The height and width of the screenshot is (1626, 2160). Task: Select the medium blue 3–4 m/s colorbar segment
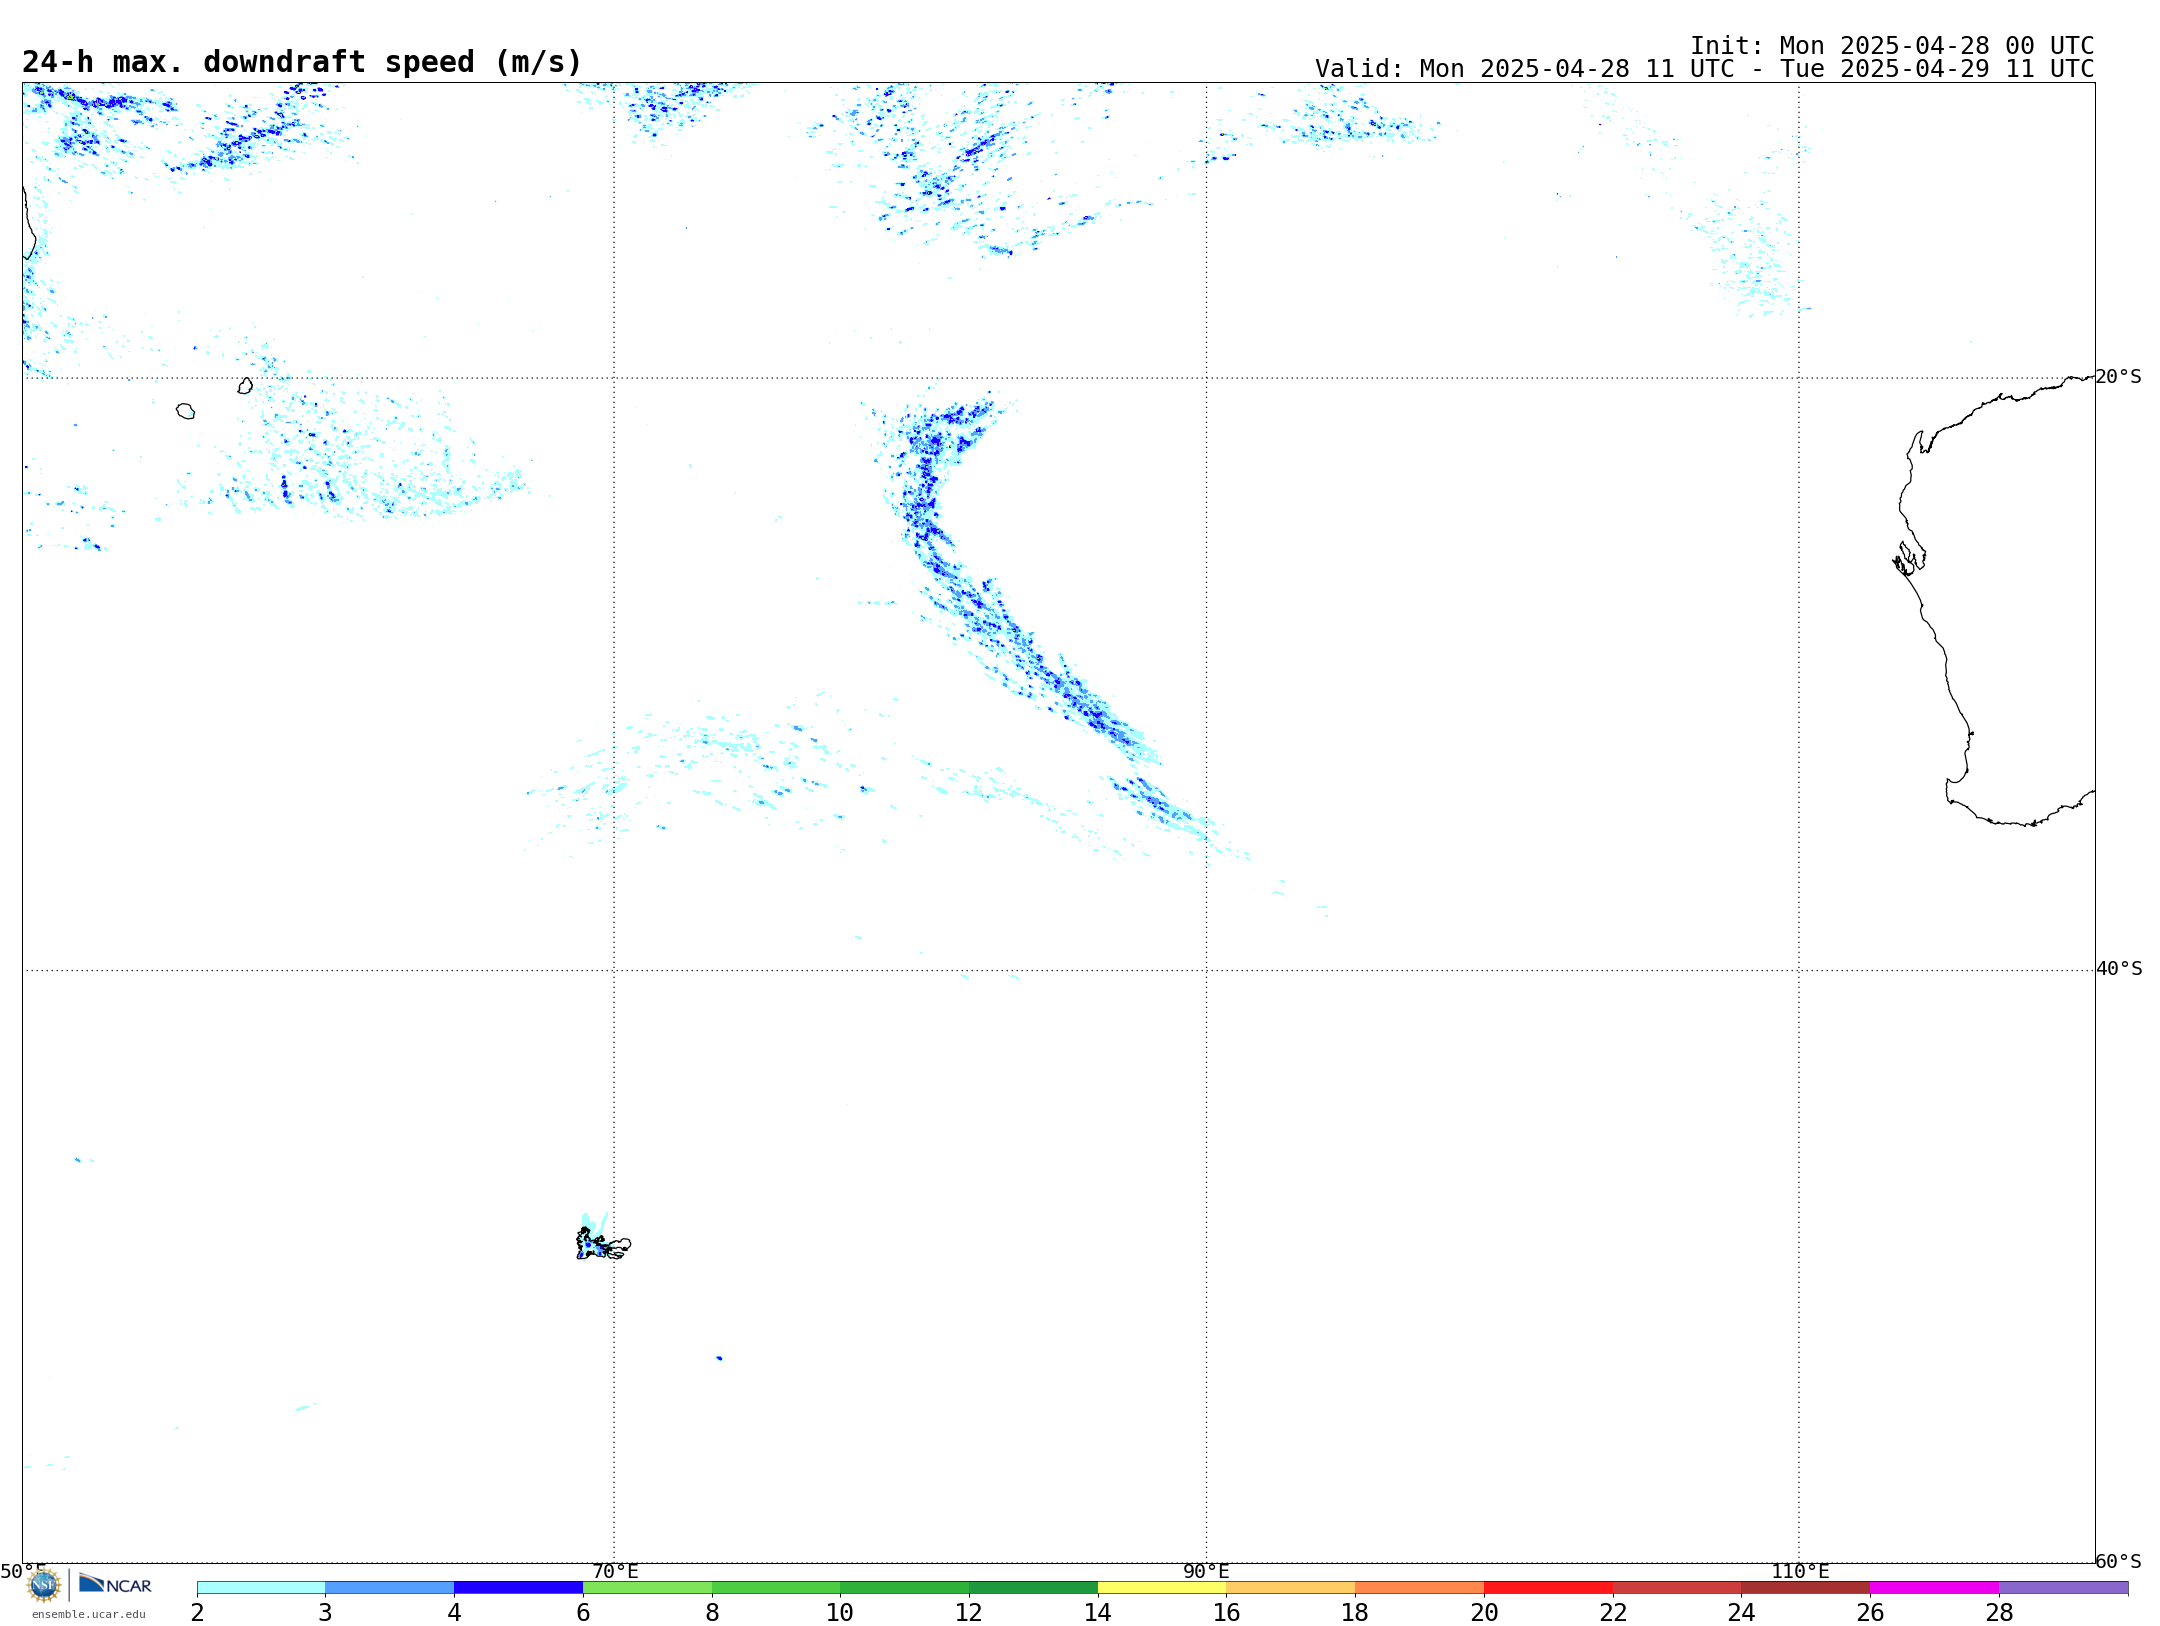[x=389, y=1587]
